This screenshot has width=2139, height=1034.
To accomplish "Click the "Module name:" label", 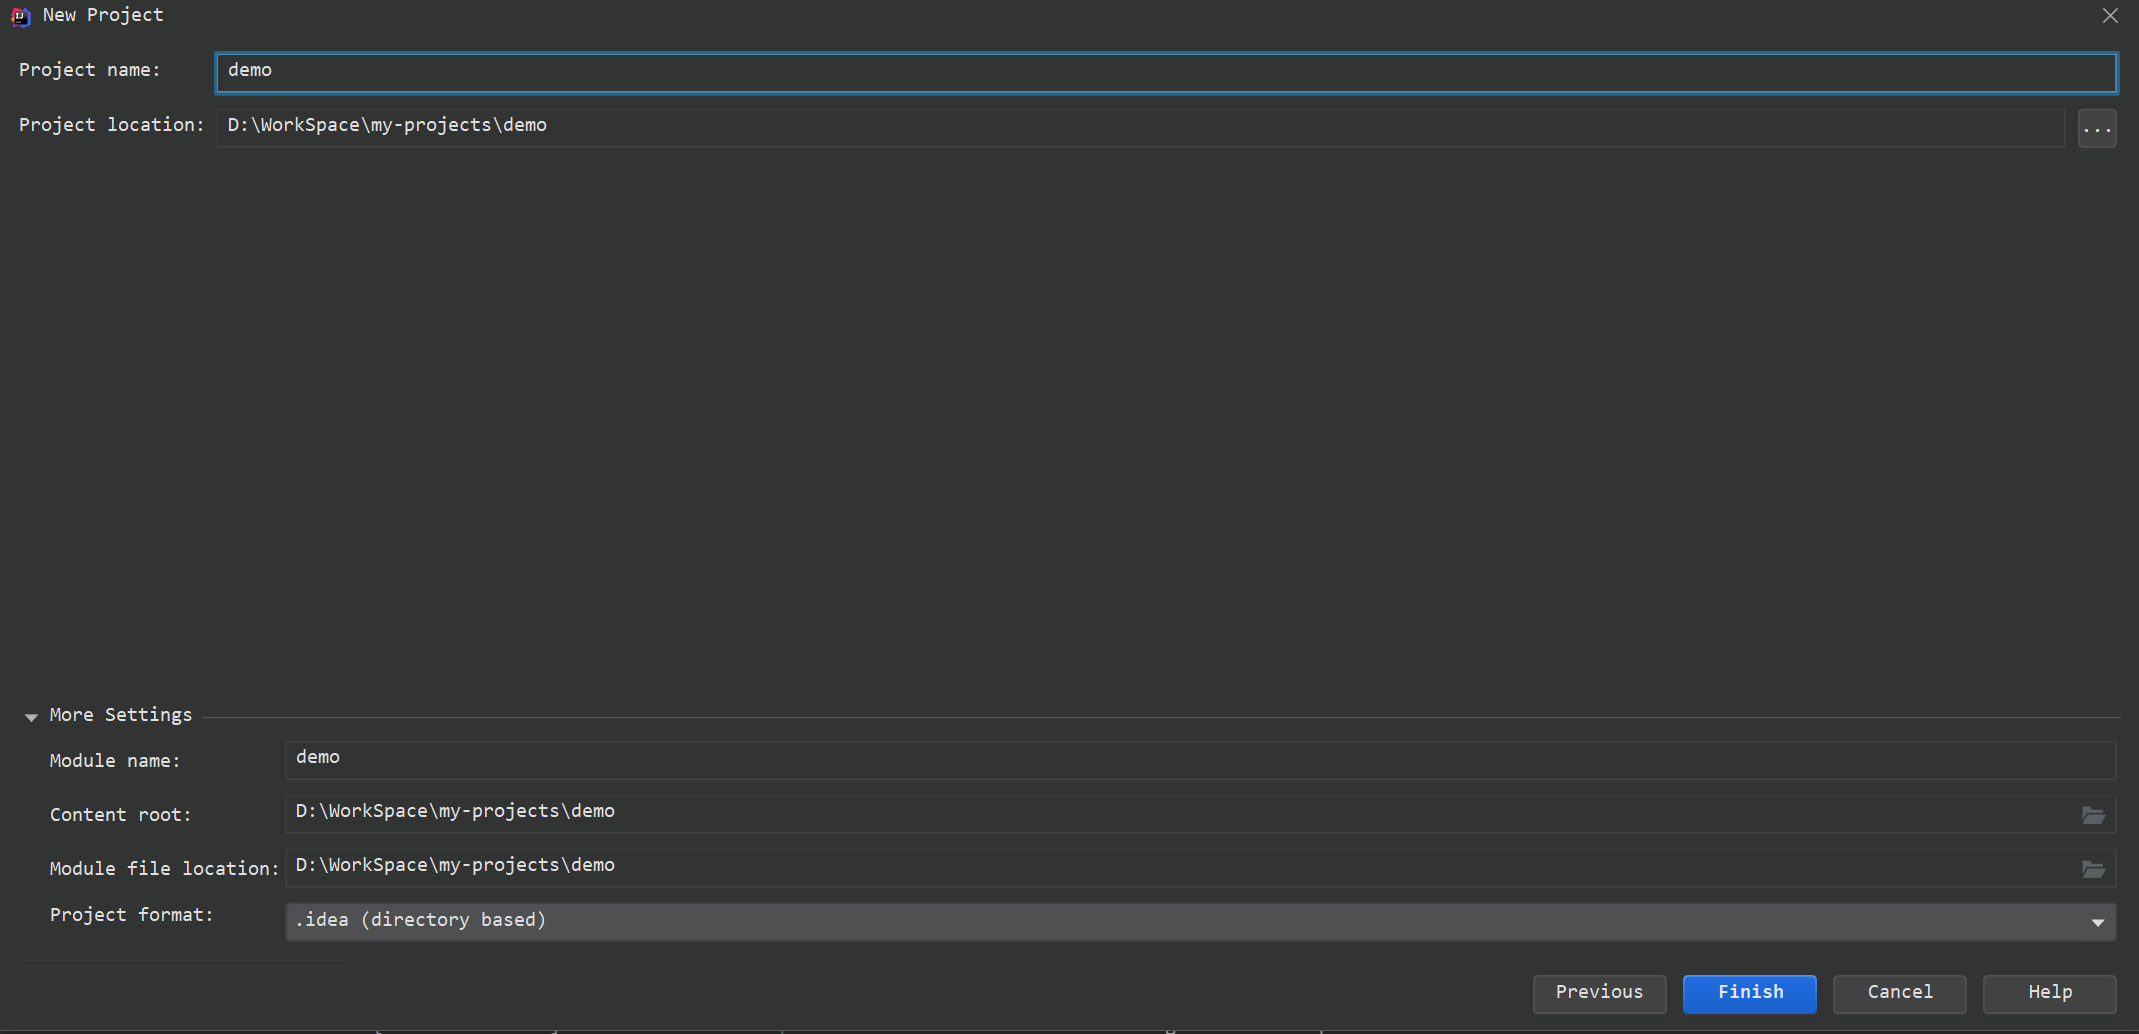I will (x=115, y=761).
